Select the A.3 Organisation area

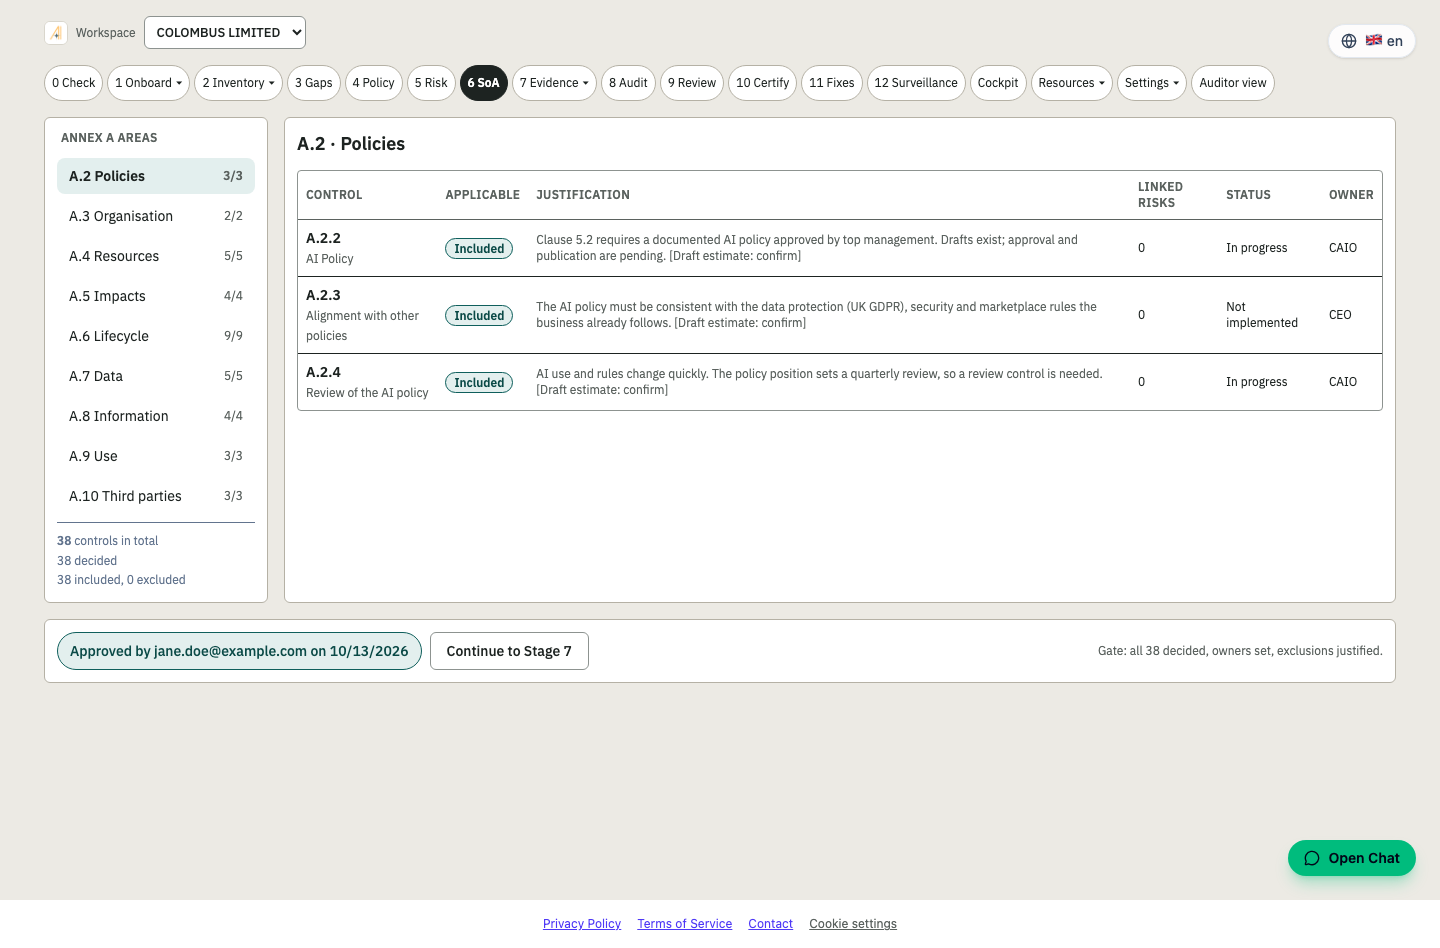point(156,216)
